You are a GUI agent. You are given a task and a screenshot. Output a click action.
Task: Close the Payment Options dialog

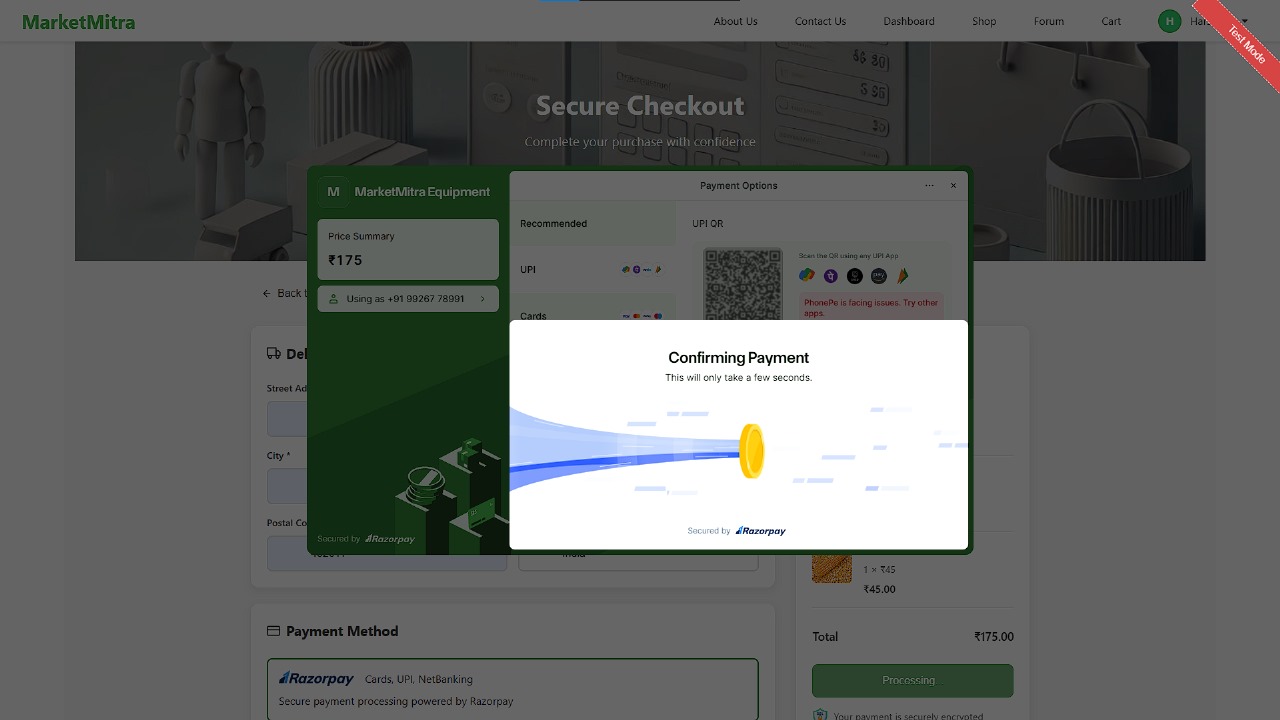953,185
